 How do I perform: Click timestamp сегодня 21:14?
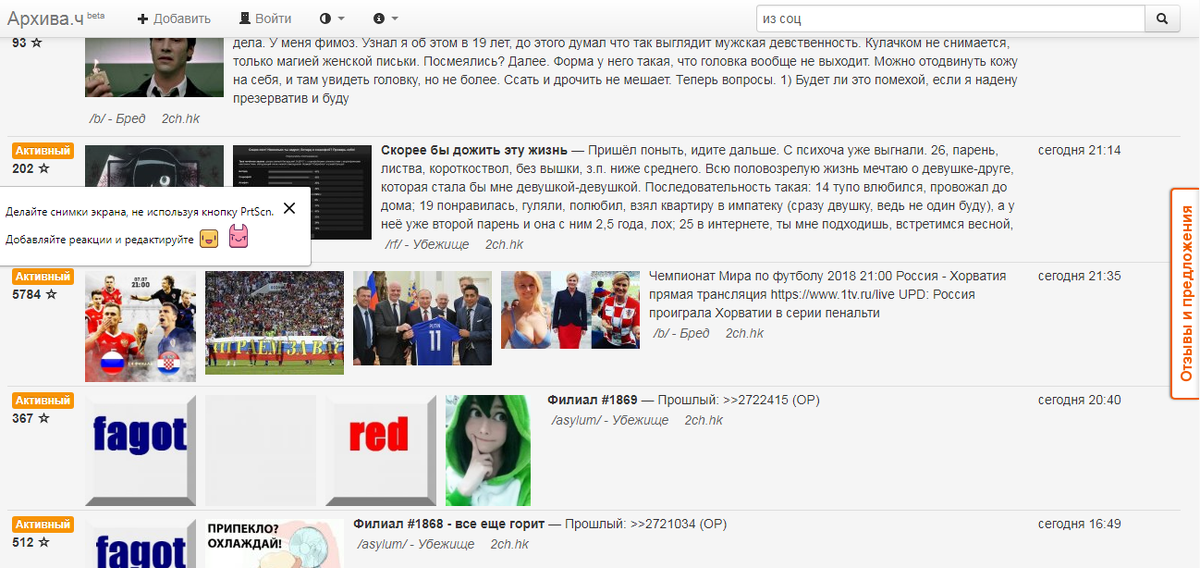click(1079, 150)
